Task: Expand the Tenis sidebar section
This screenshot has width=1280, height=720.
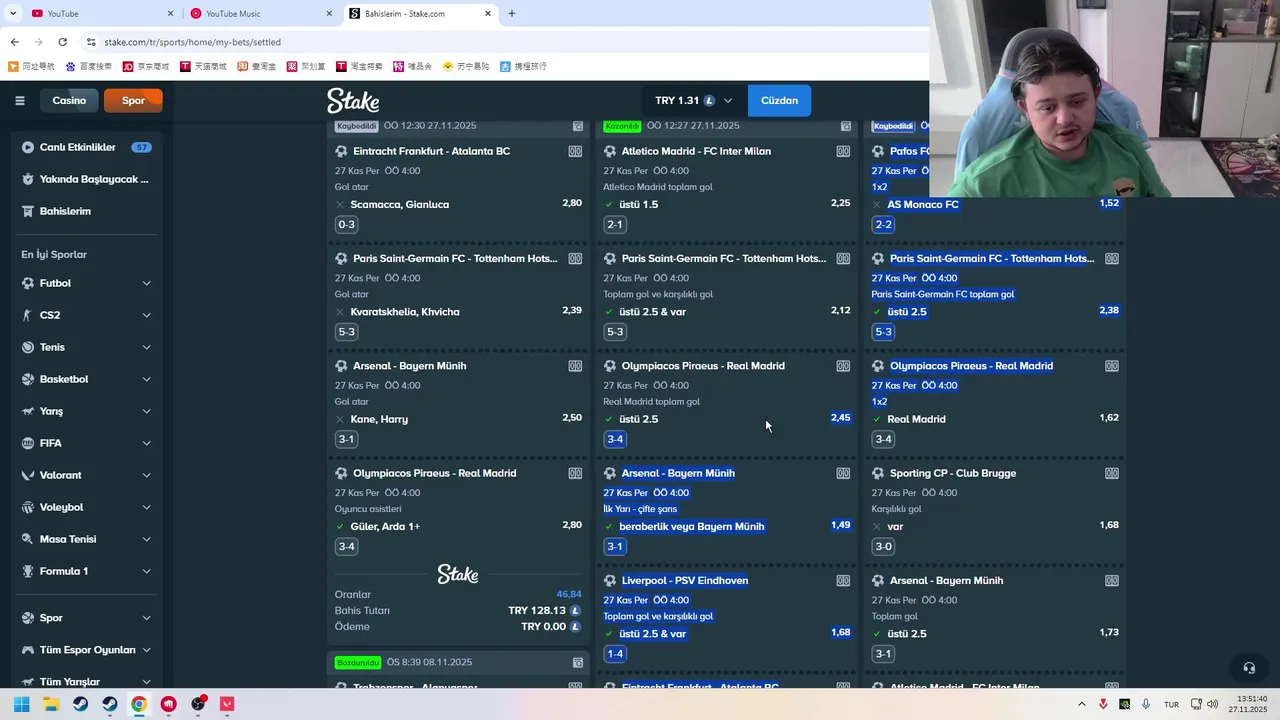Action: point(146,347)
